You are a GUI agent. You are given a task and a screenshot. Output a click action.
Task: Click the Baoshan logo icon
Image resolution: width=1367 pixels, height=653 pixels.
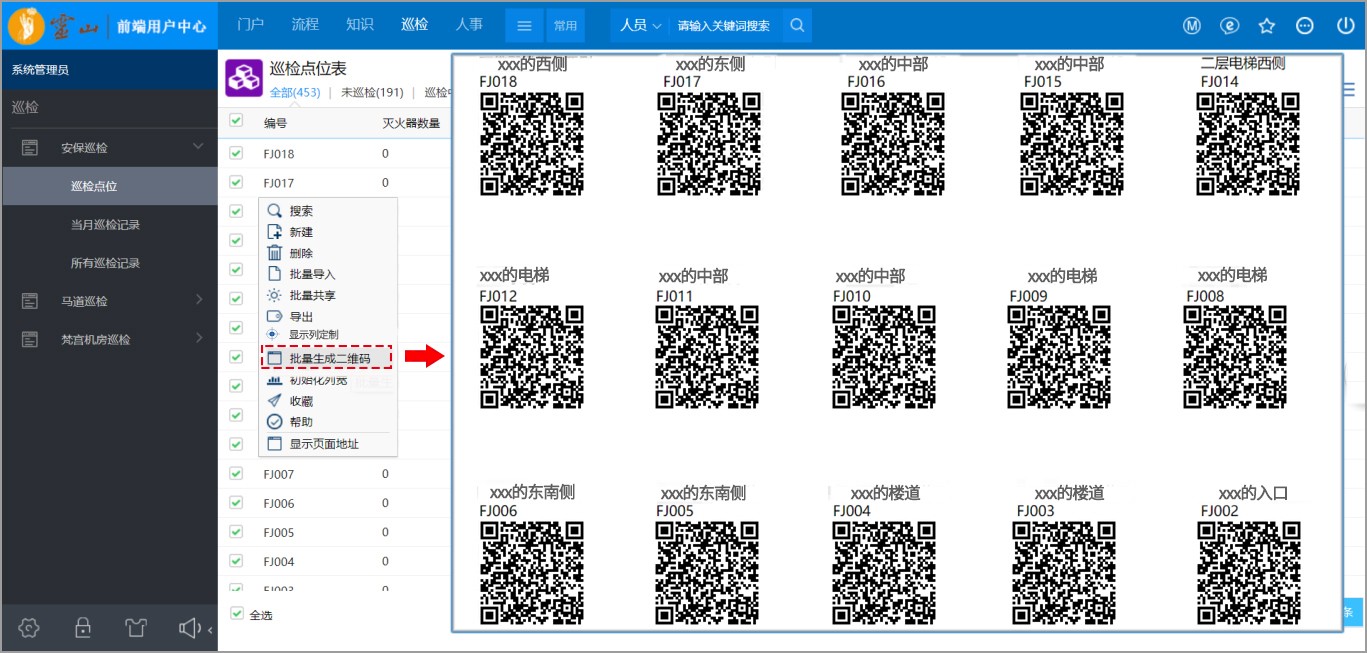tap(26, 25)
